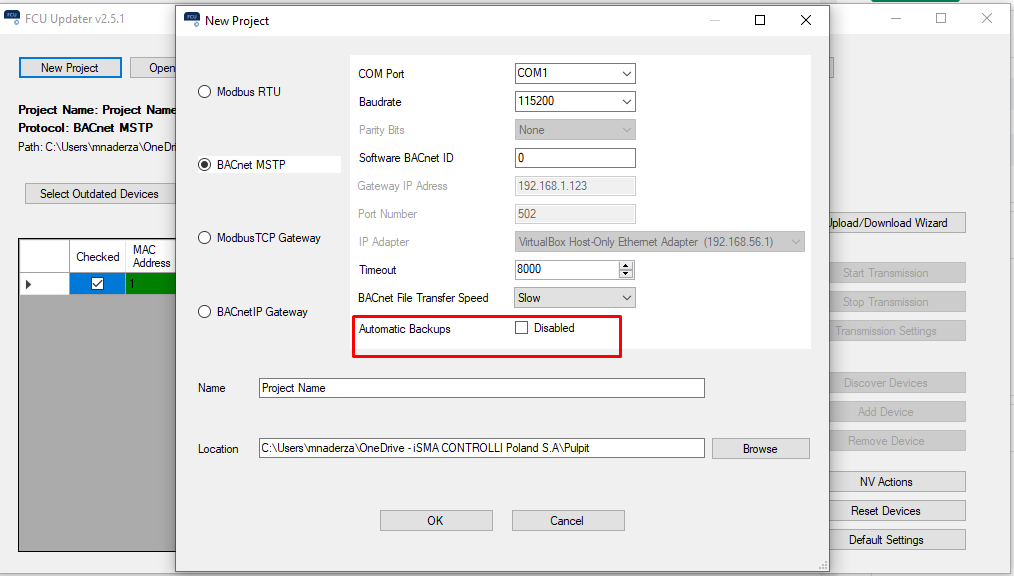Confirm the dialog with OK

tap(436, 520)
